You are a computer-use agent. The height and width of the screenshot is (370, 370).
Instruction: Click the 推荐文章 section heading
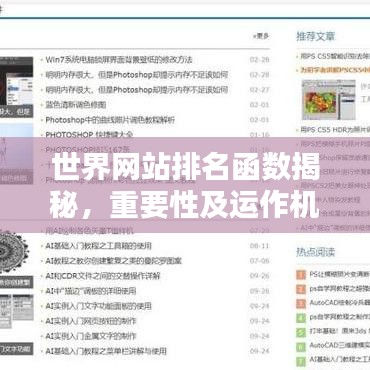click(315, 36)
